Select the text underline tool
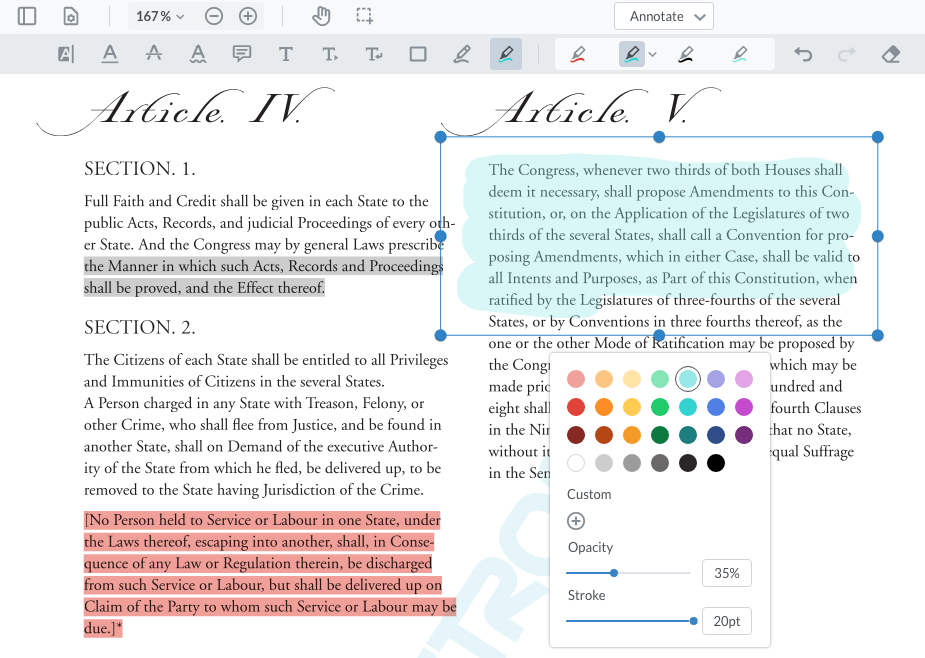This screenshot has width=925, height=658. click(x=110, y=54)
